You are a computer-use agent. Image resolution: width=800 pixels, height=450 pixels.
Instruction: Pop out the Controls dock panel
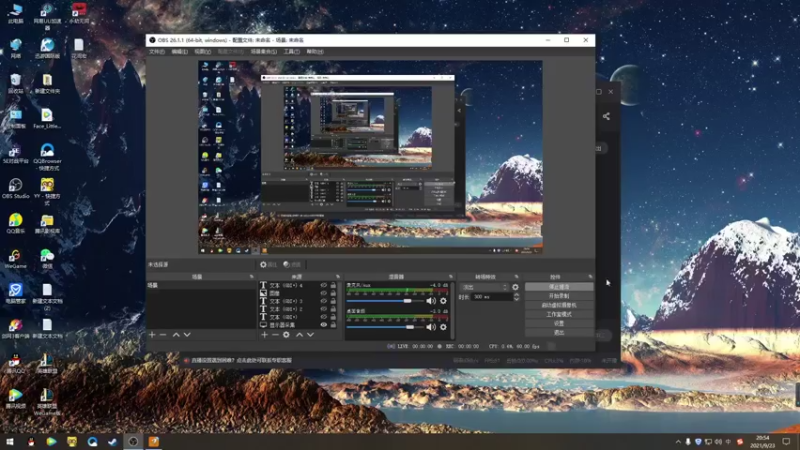point(590,277)
